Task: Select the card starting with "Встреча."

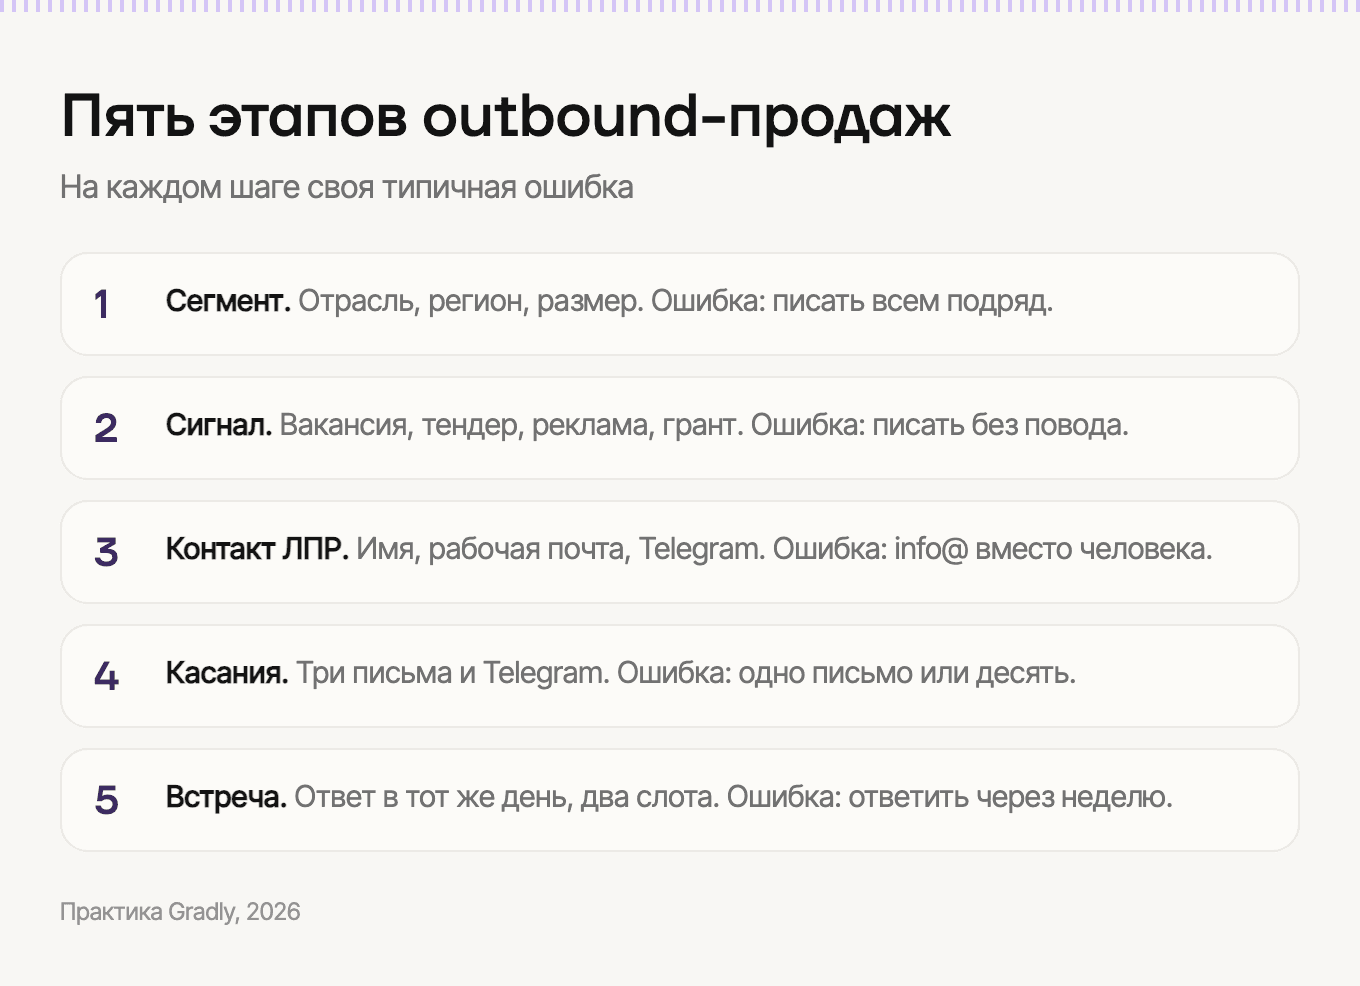Action: (x=680, y=800)
